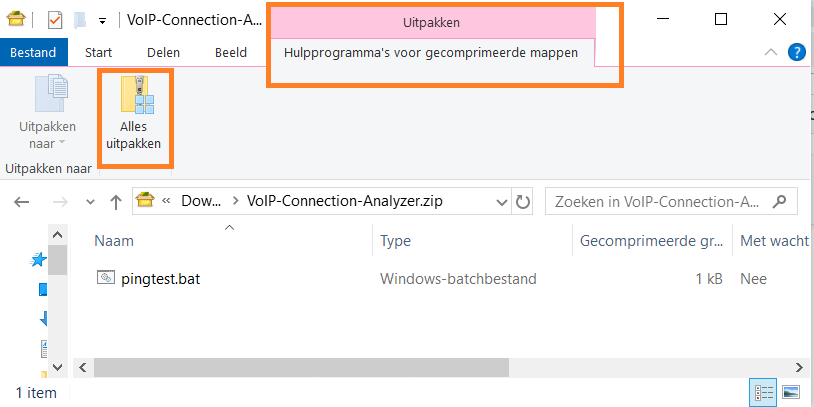This screenshot has height=407, width=814.
Task: Open the Help question mark icon
Action: pyautogui.click(x=796, y=52)
